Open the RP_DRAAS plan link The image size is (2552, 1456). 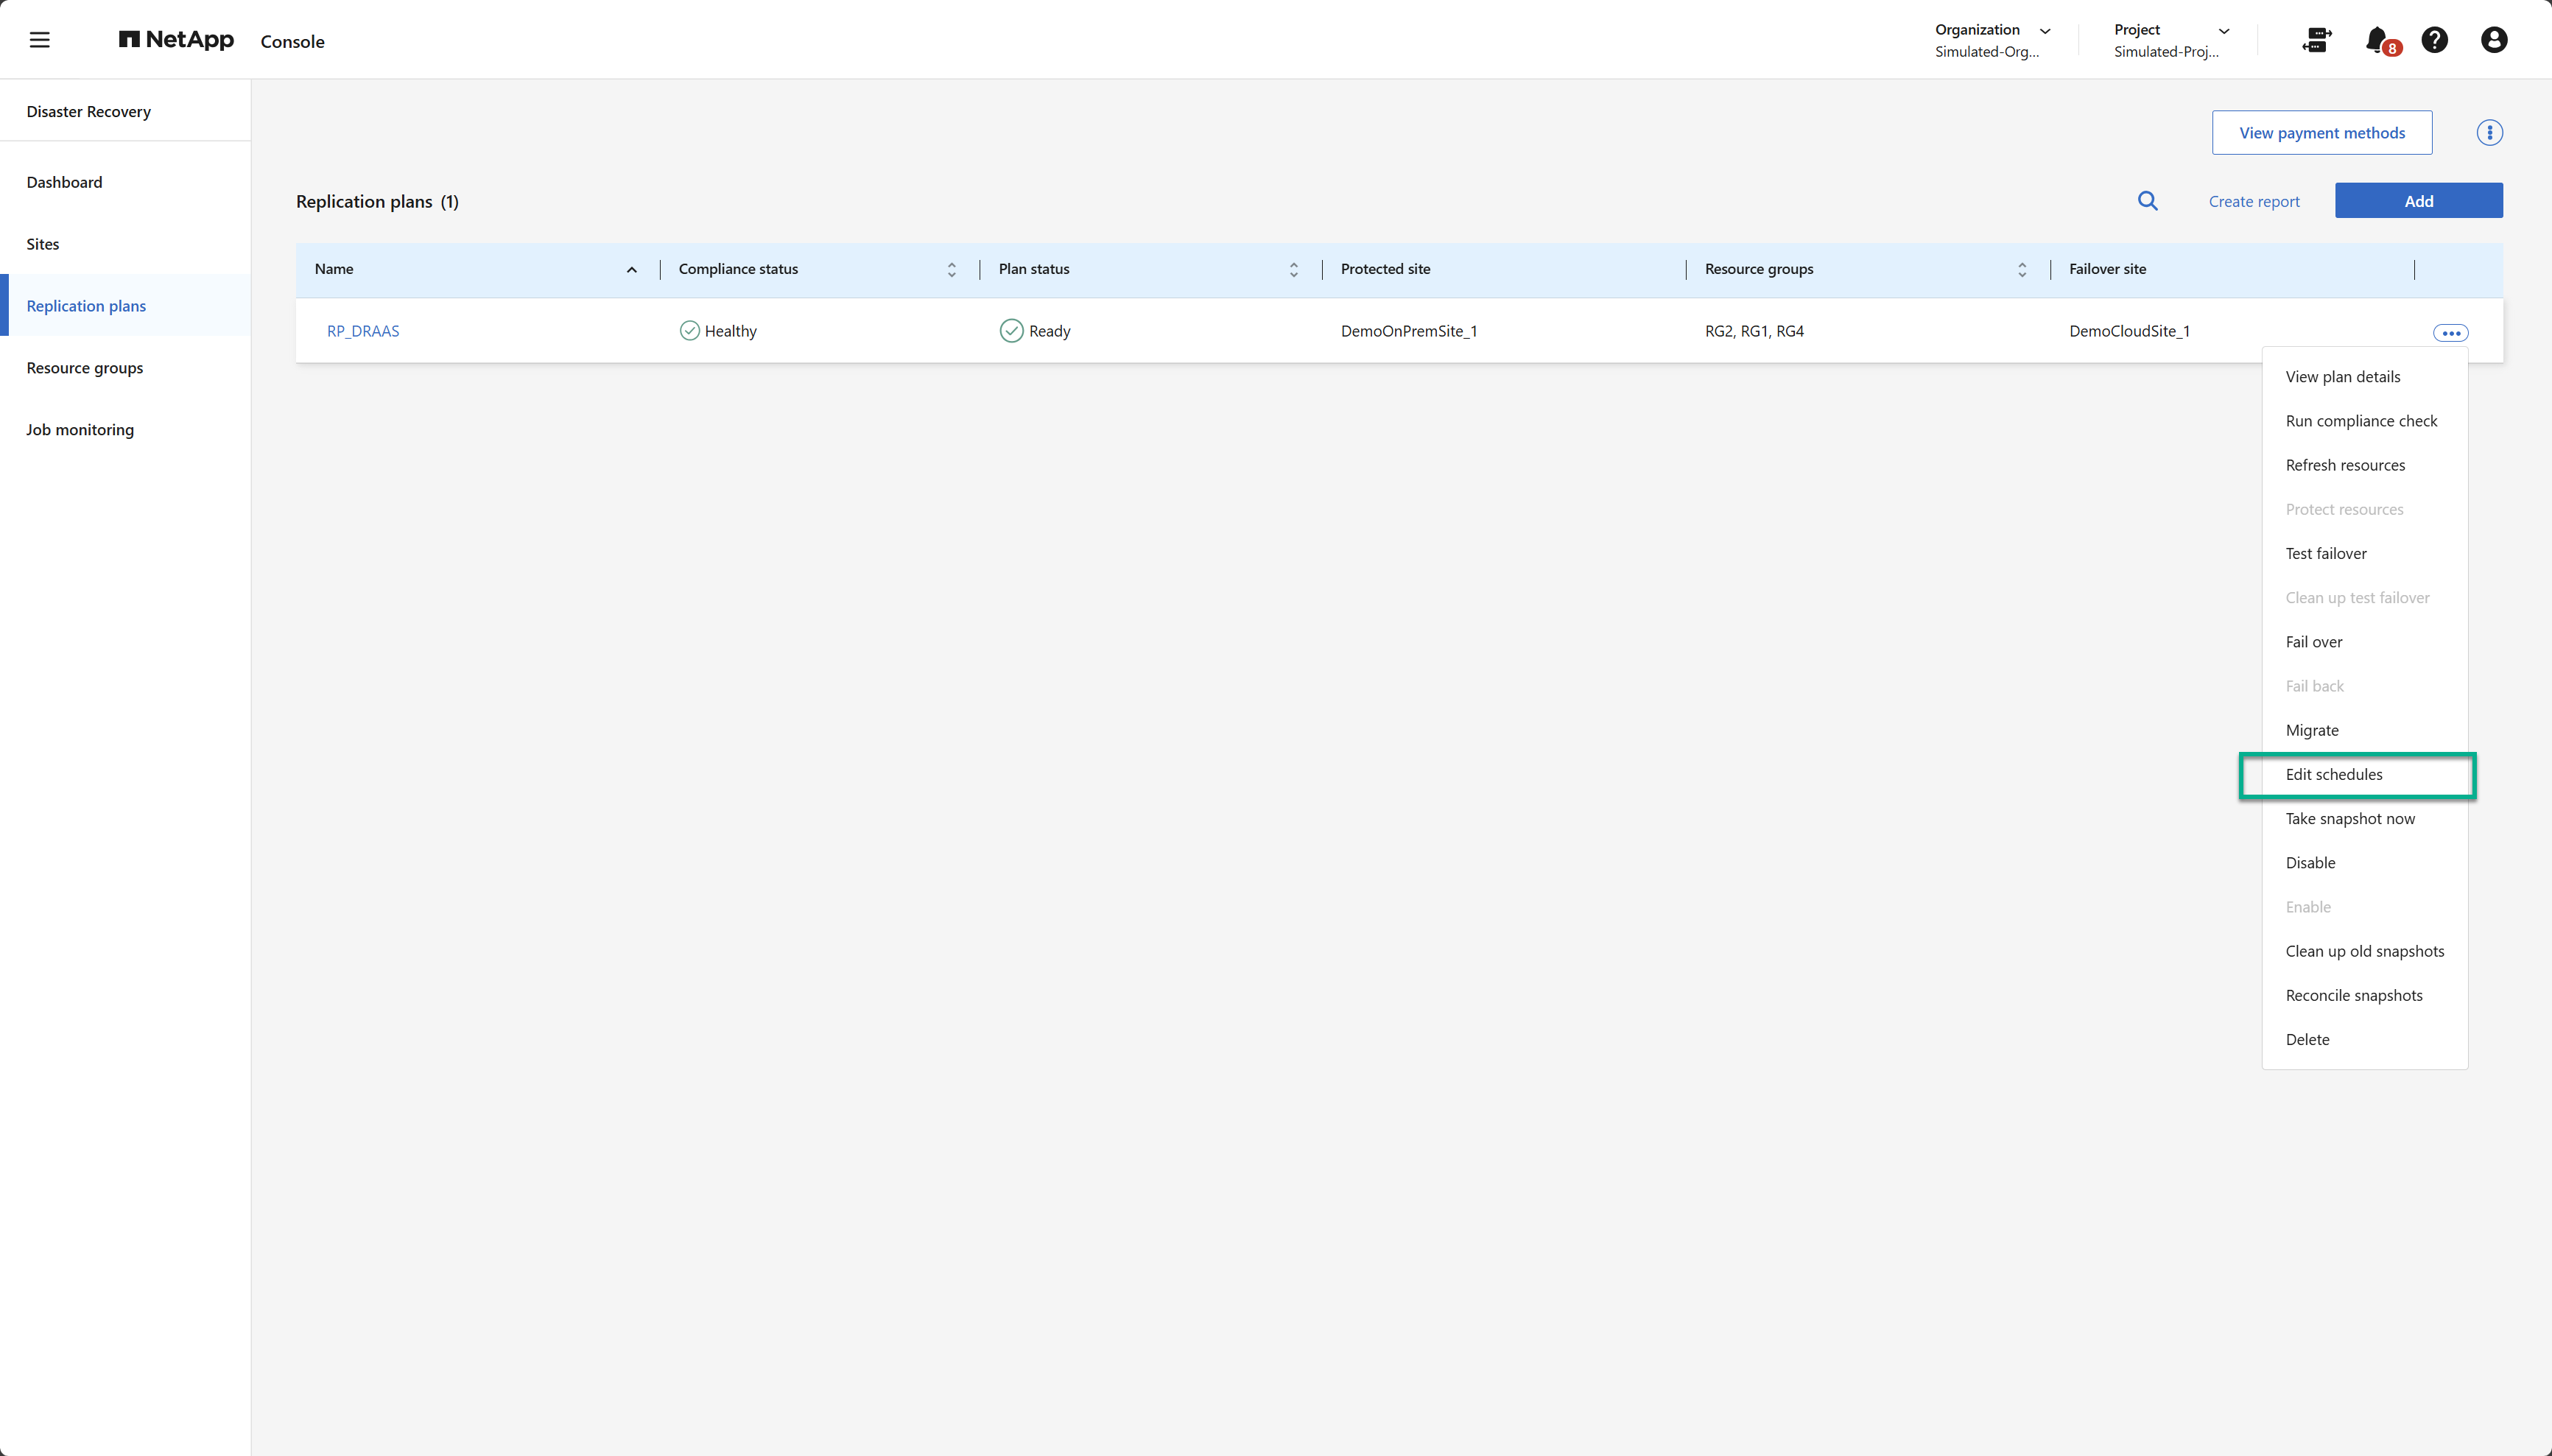[363, 331]
